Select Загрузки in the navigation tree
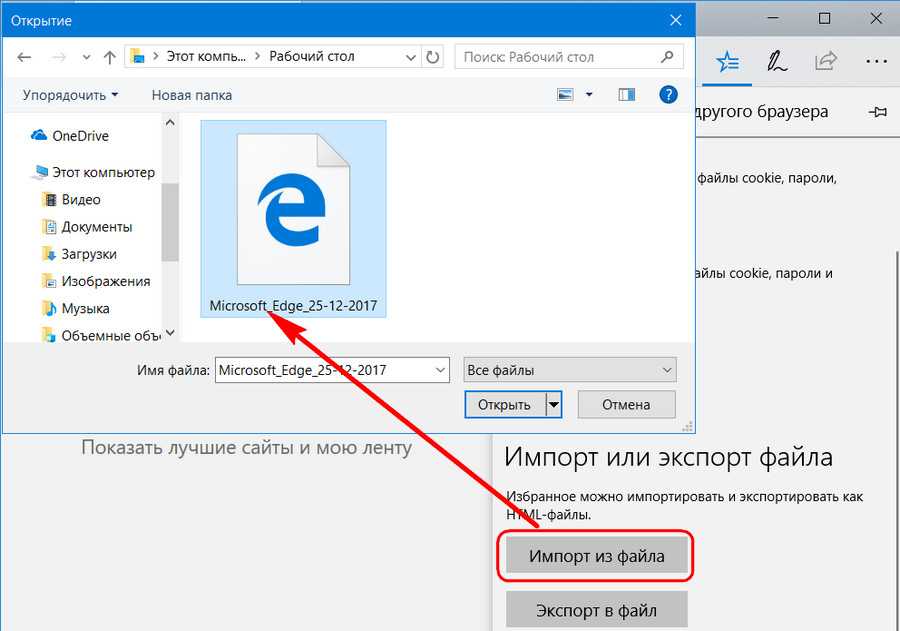The width and height of the screenshot is (900, 631). (x=89, y=254)
